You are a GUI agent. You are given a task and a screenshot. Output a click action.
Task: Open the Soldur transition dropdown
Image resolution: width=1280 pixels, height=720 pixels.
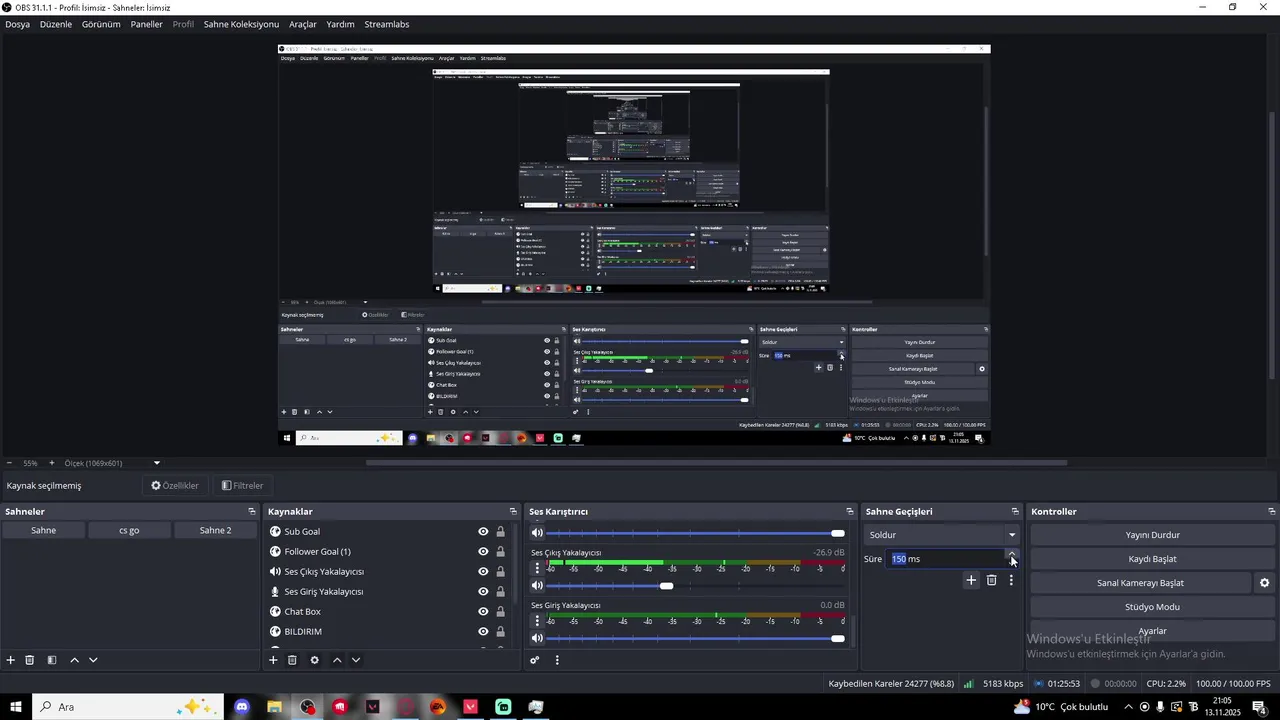(941, 535)
